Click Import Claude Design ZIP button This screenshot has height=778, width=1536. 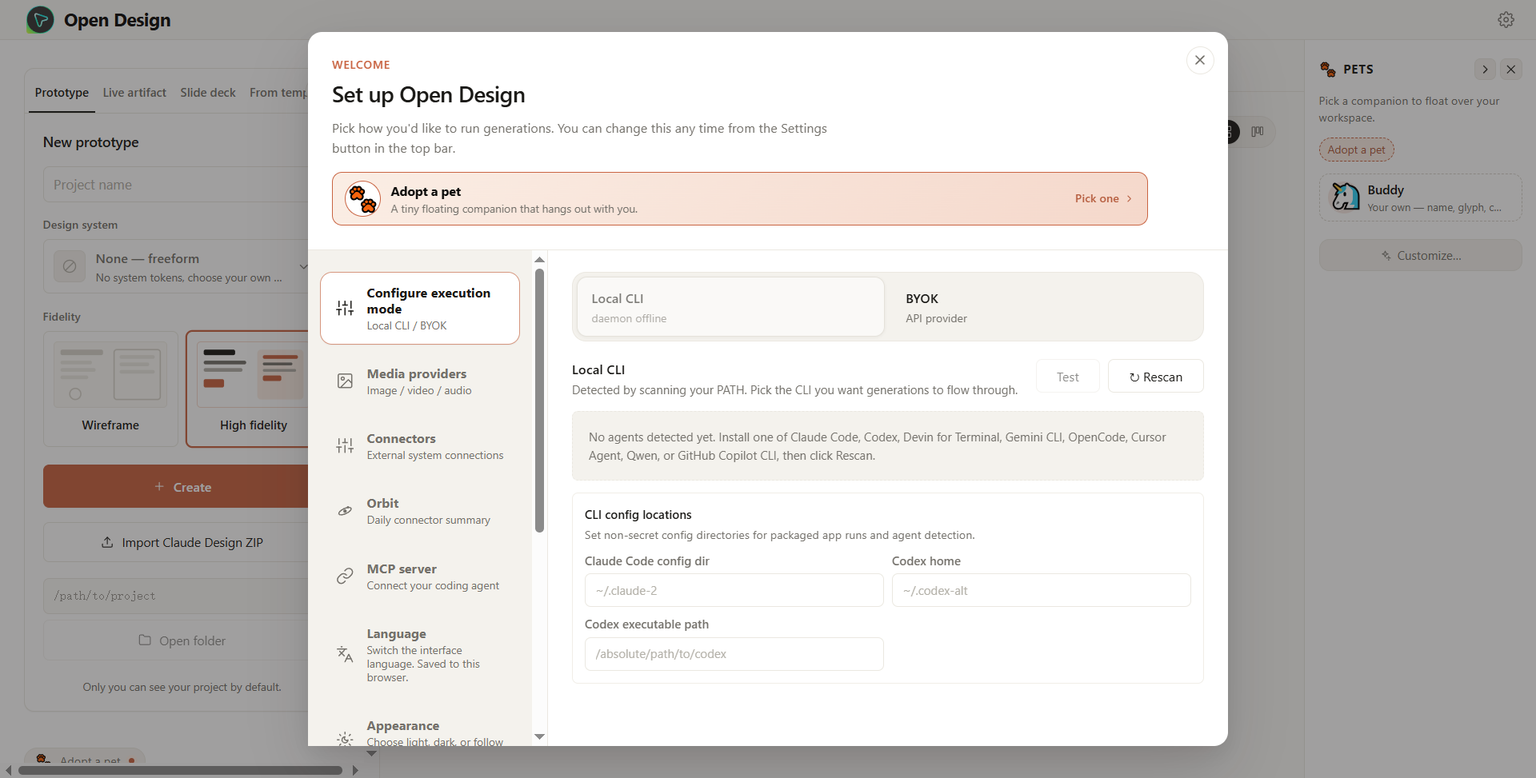pos(176,542)
